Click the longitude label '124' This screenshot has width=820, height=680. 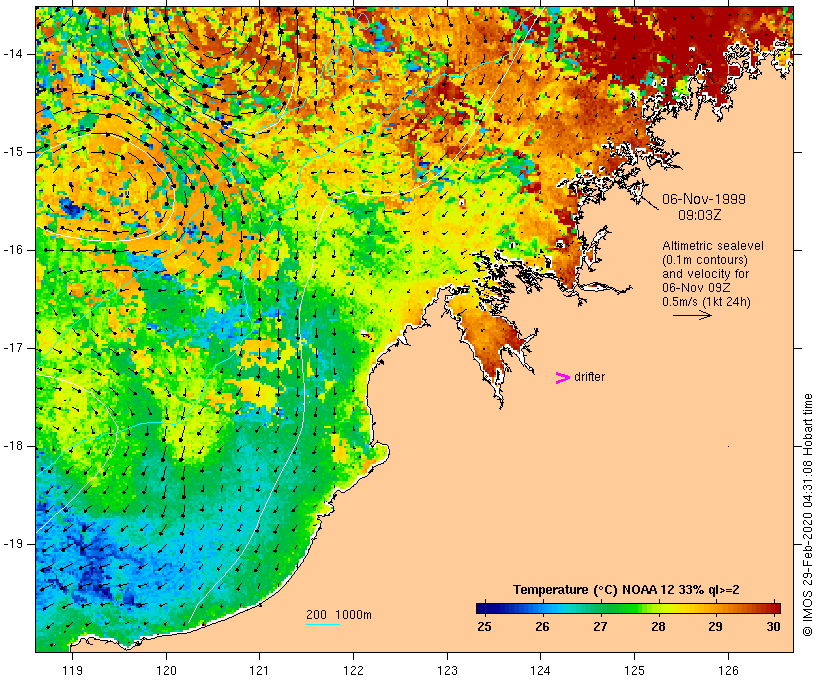coord(541,670)
